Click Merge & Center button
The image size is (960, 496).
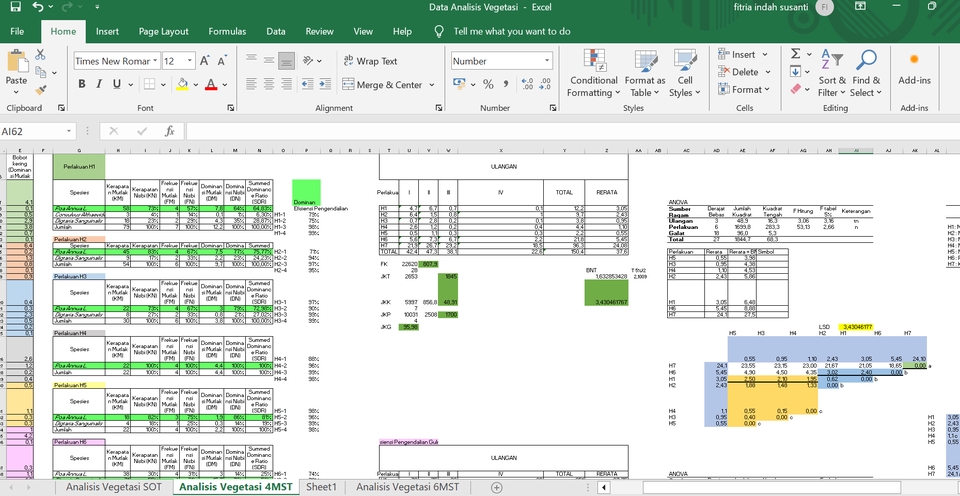point(383,85)
